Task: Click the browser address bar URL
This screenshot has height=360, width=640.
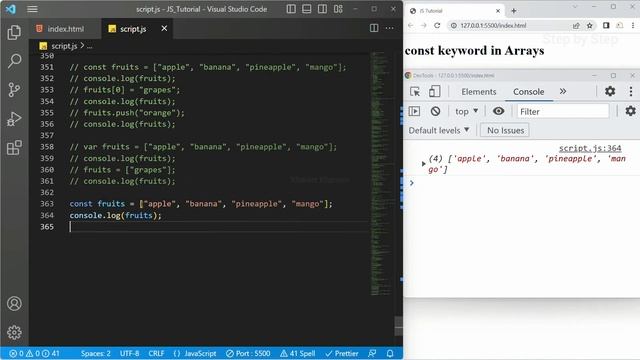Action: 493,25
